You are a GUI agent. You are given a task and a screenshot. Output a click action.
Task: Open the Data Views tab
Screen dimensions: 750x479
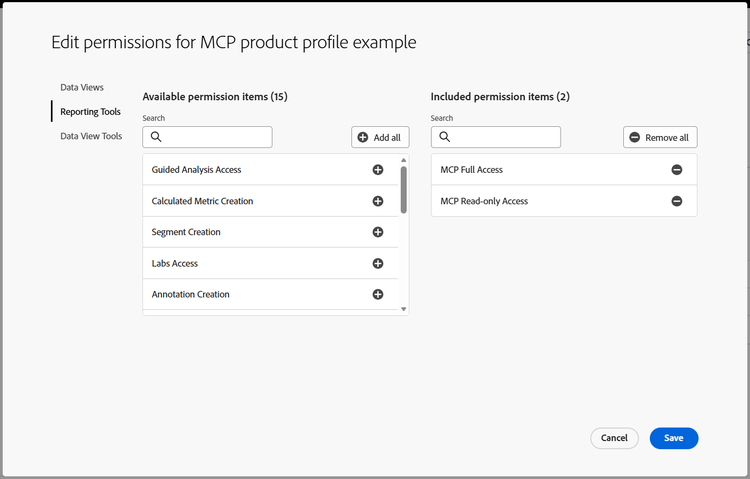pos(82,88)
